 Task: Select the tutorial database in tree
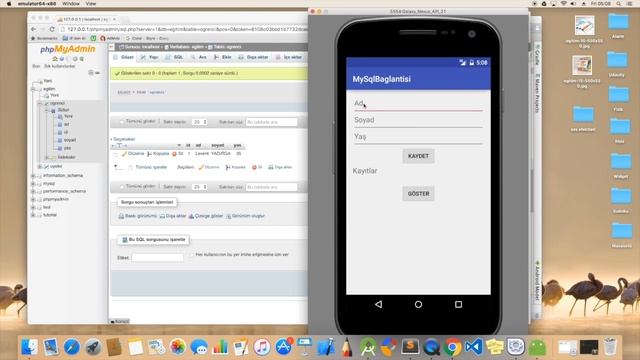tap(50, 215)
